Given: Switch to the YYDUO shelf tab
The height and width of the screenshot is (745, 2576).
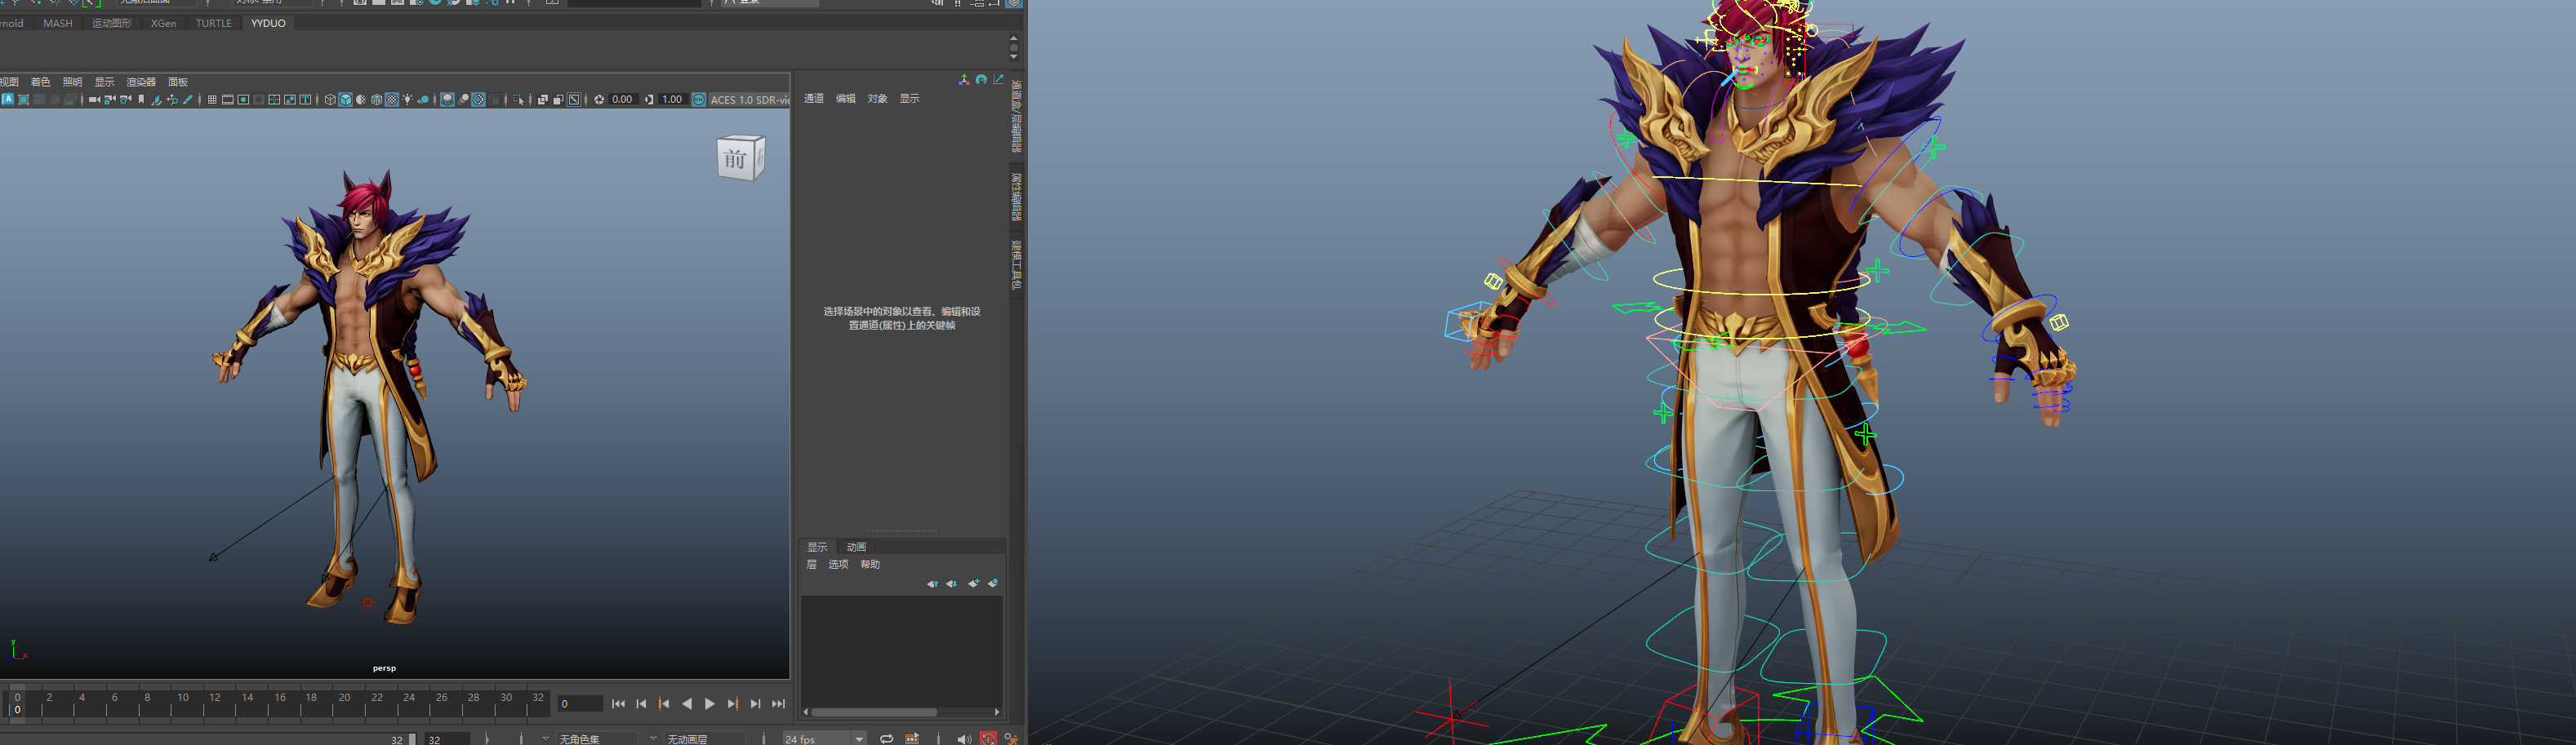Looking at the screenshot, I should [268, 23].
